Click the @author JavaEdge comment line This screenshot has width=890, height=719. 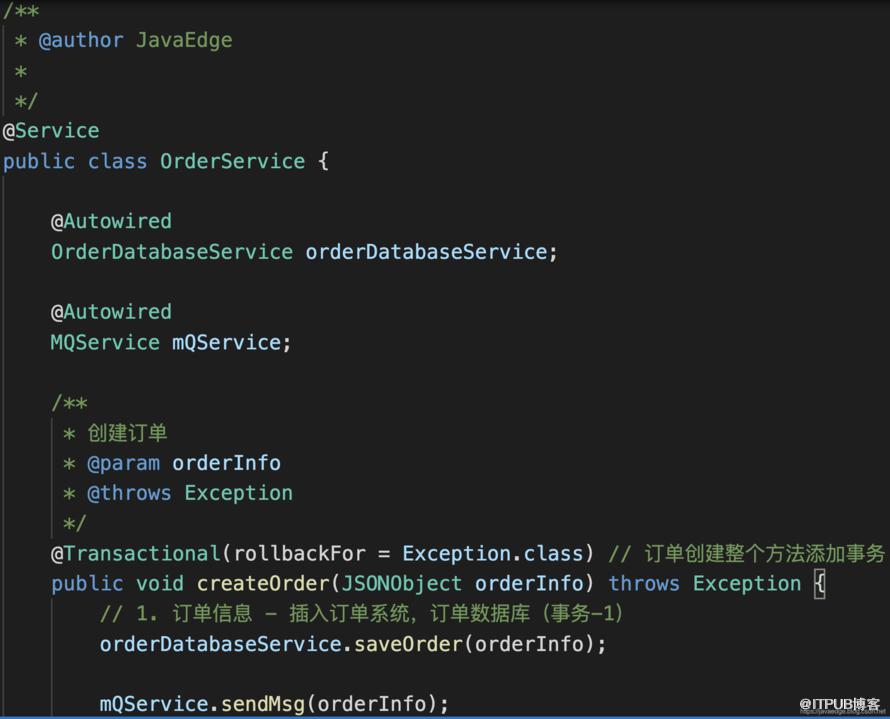coord(136,40)
